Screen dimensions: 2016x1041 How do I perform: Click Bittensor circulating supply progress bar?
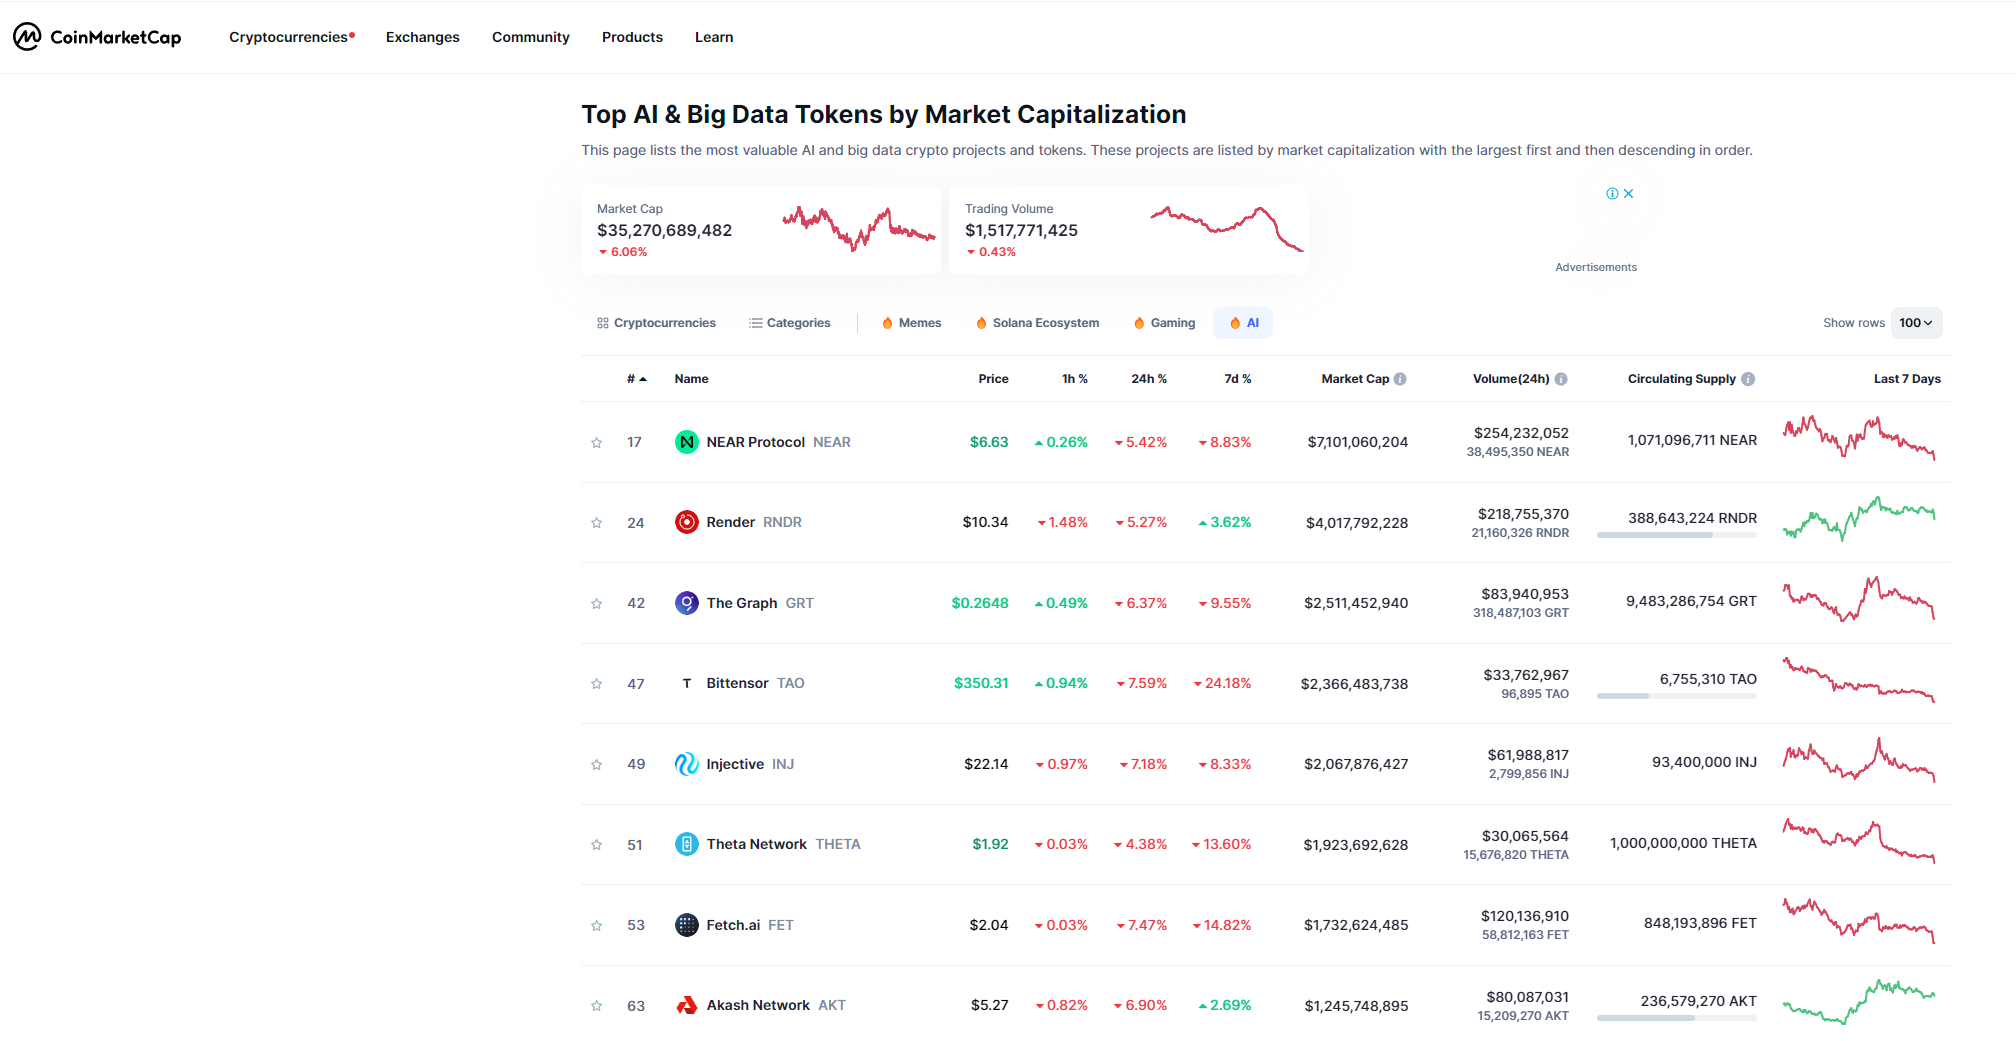1677,696
